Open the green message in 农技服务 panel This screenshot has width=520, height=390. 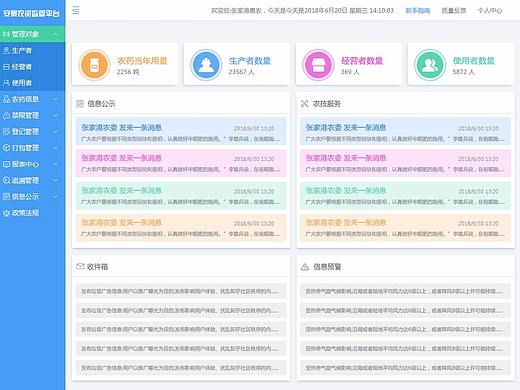click(405, 195)
